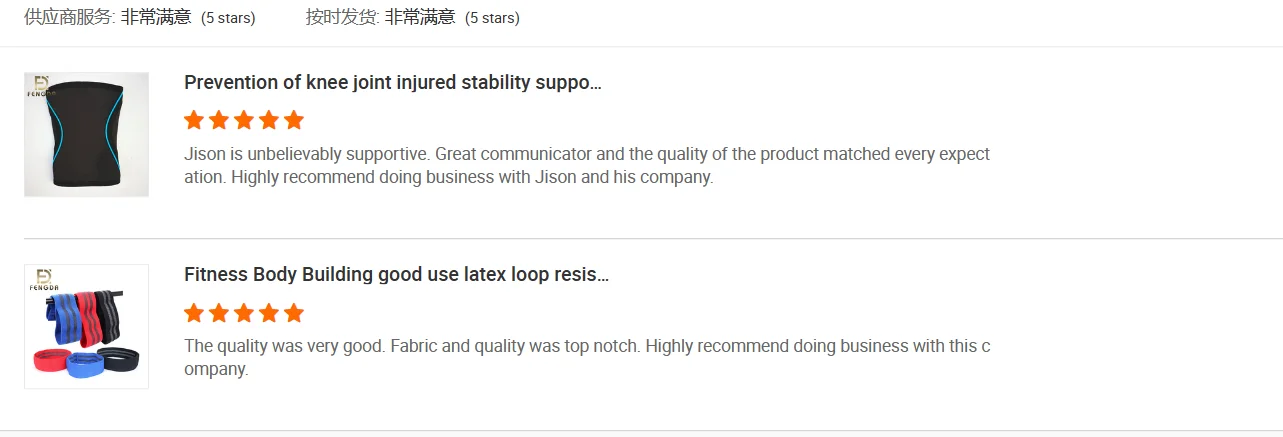The image size is (1283, 437).
Task: Click the fifth star of the knee support review
Action: click(294, 121)
